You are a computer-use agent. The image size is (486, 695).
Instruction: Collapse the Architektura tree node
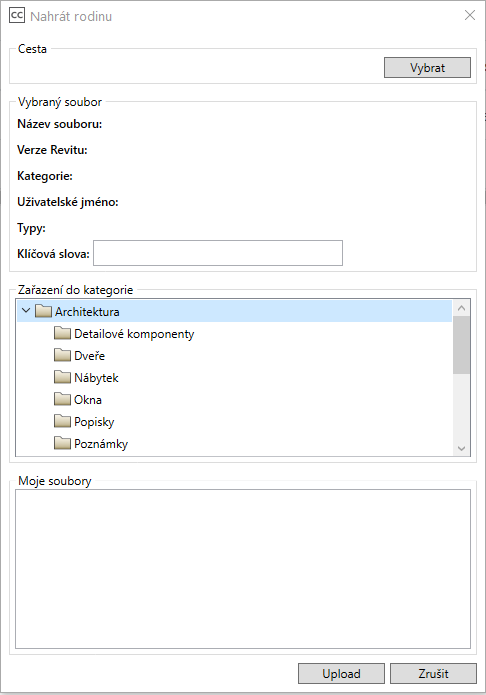(26, 311)
